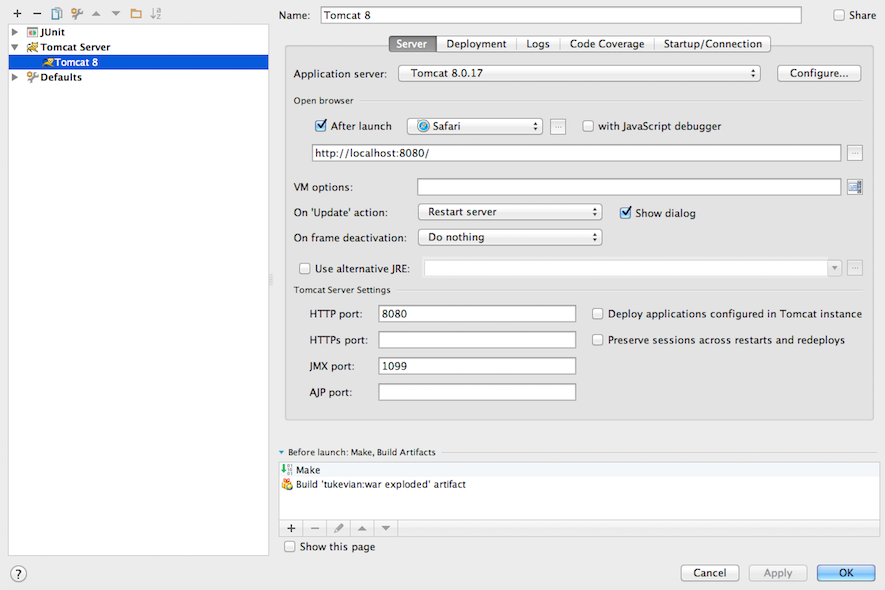Create a new configuration folder
Image resolution: width=885 pixels, height=590 pixels.
pyautogui.click(x=136, y=13)
